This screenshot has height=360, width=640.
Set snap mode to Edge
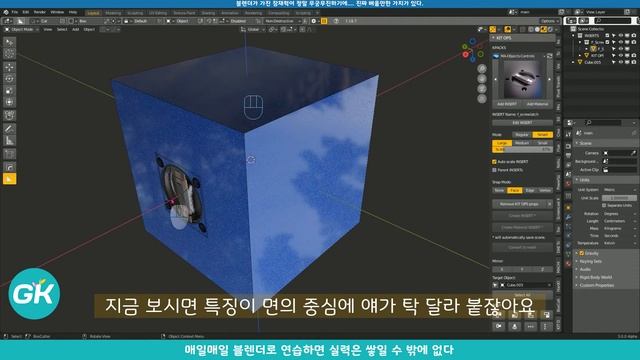530,190
